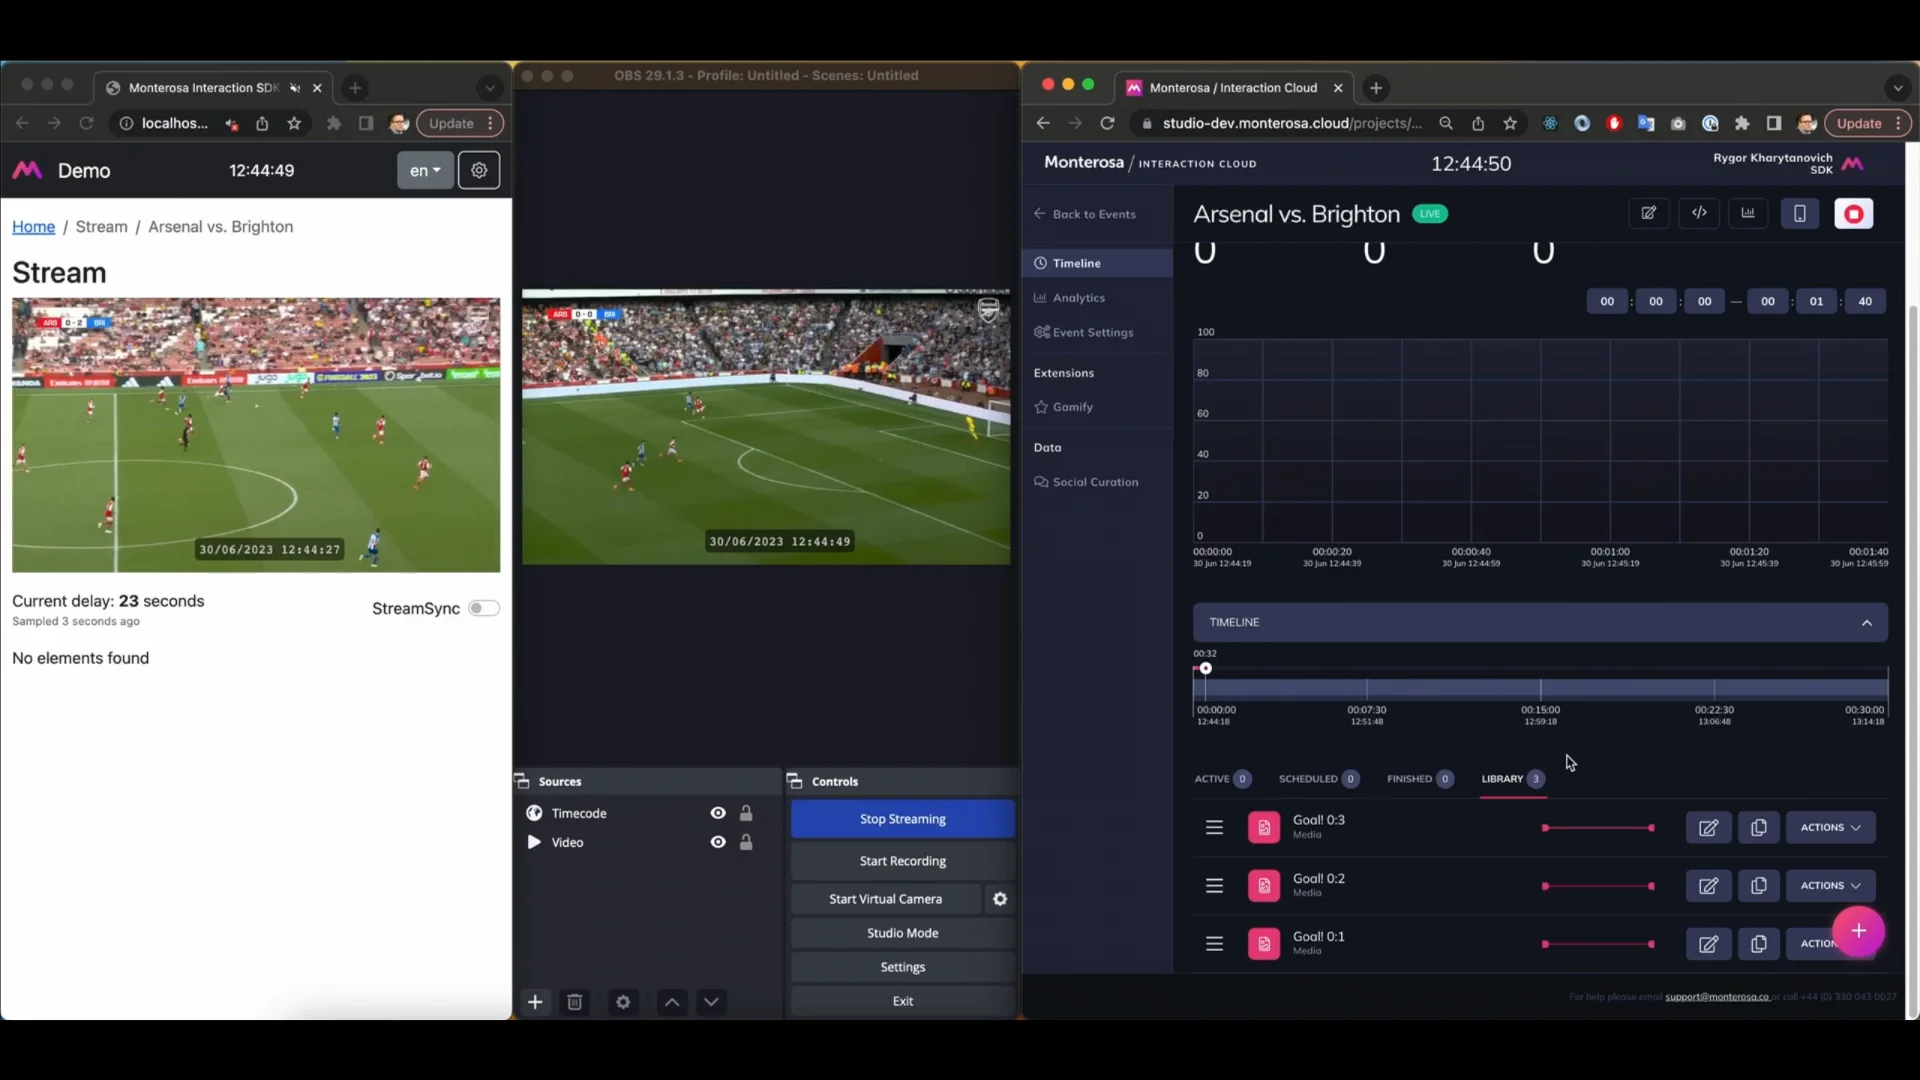The width and height of the screenshot is (1920, 1080).
Task: Hide the Video source in OBS
Action: click(x=718, y=842)
